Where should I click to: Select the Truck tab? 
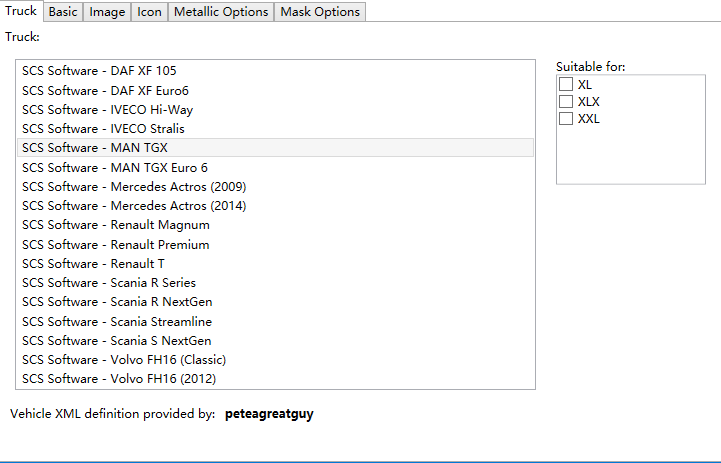point(21,11)
